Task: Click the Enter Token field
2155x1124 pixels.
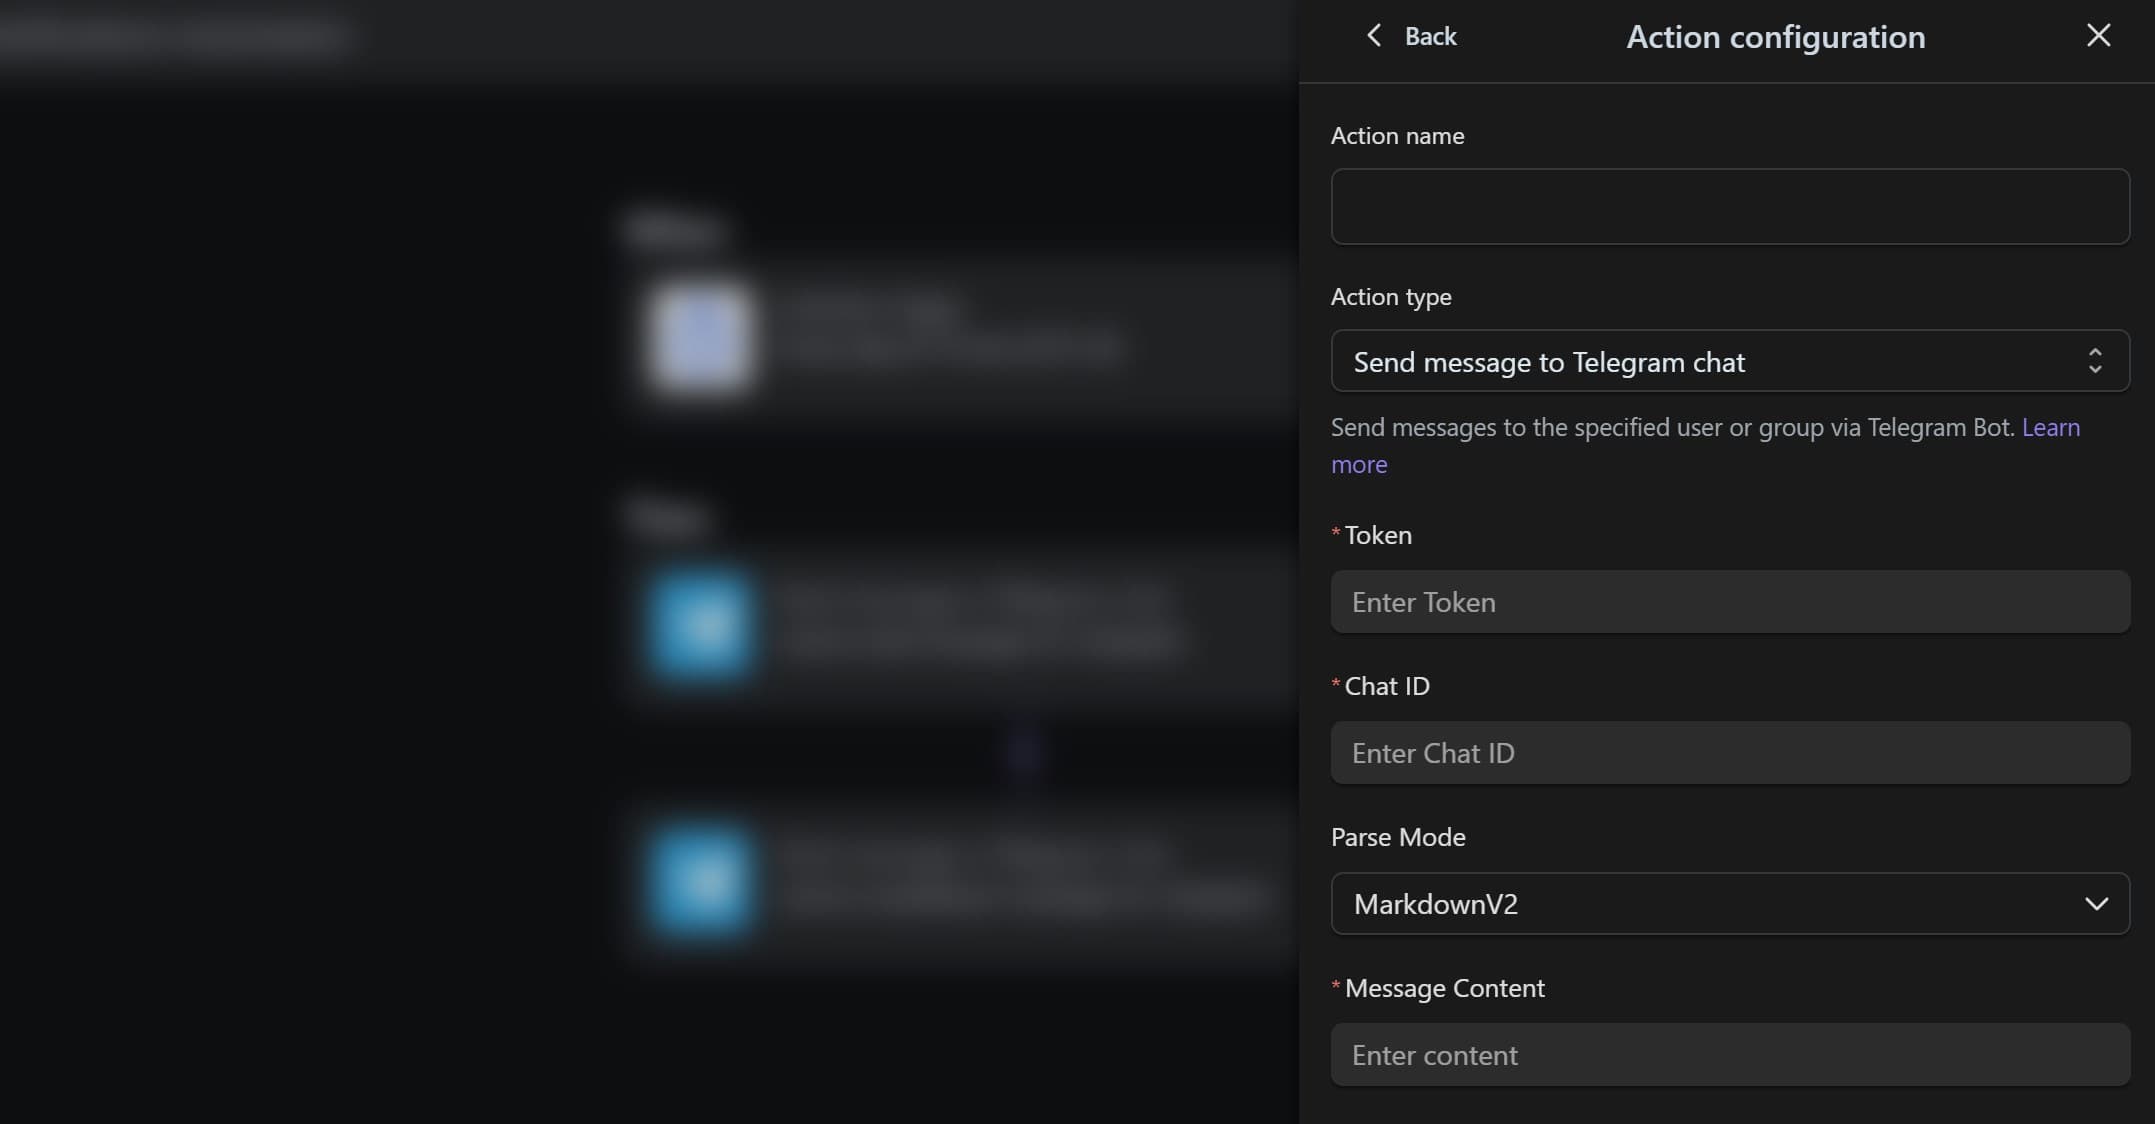Action: tap(1730, 602)
